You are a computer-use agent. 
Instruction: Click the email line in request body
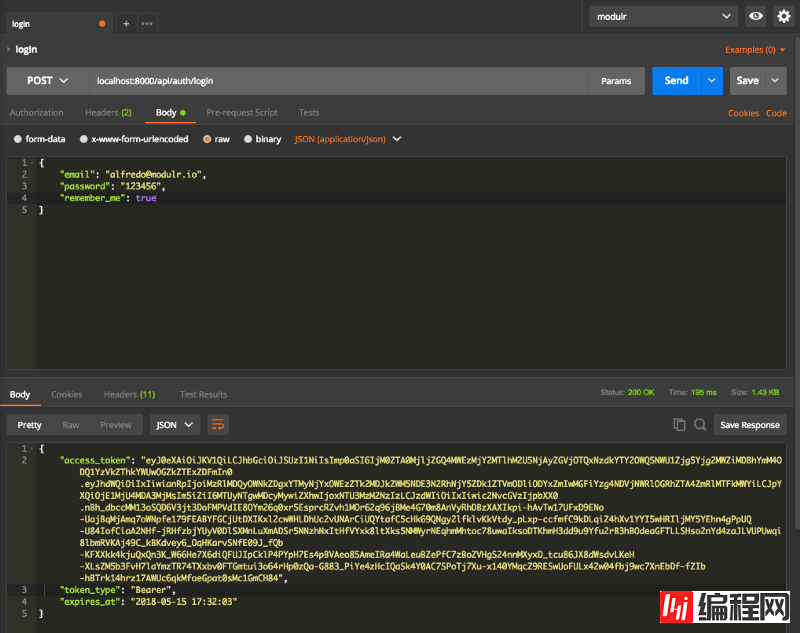(133, 174)
